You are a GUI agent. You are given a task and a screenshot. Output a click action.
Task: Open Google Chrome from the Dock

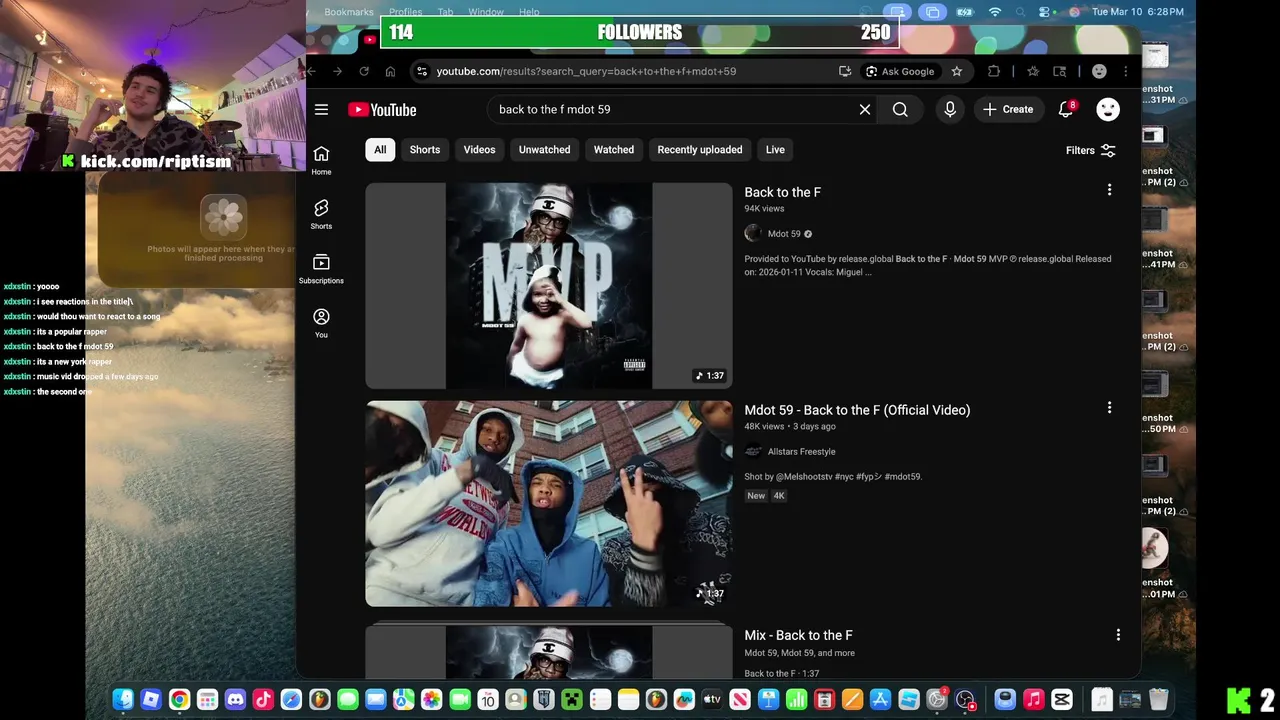point(179,700)
